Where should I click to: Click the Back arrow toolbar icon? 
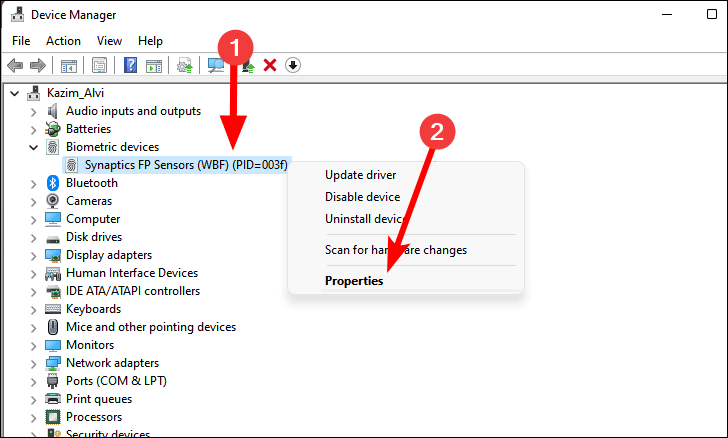[15, 66]
